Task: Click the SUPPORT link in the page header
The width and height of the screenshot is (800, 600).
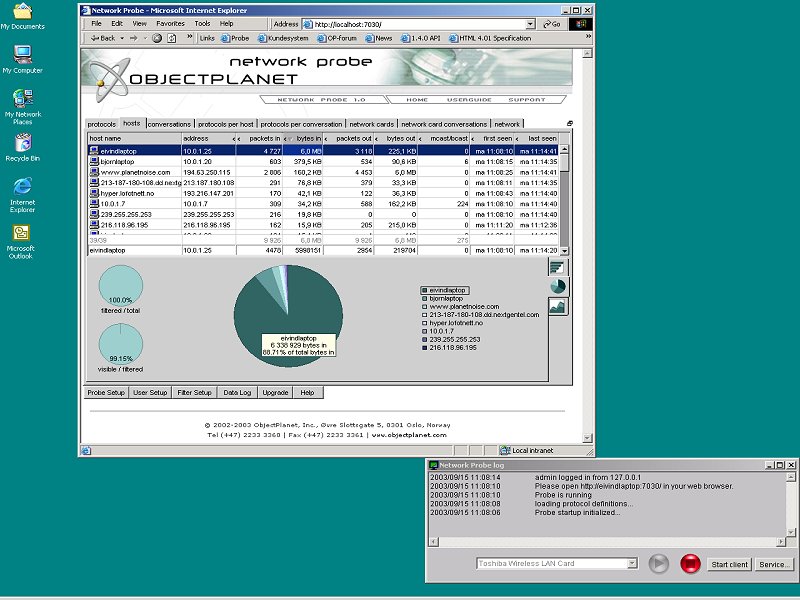Action: tap(527, 100)
